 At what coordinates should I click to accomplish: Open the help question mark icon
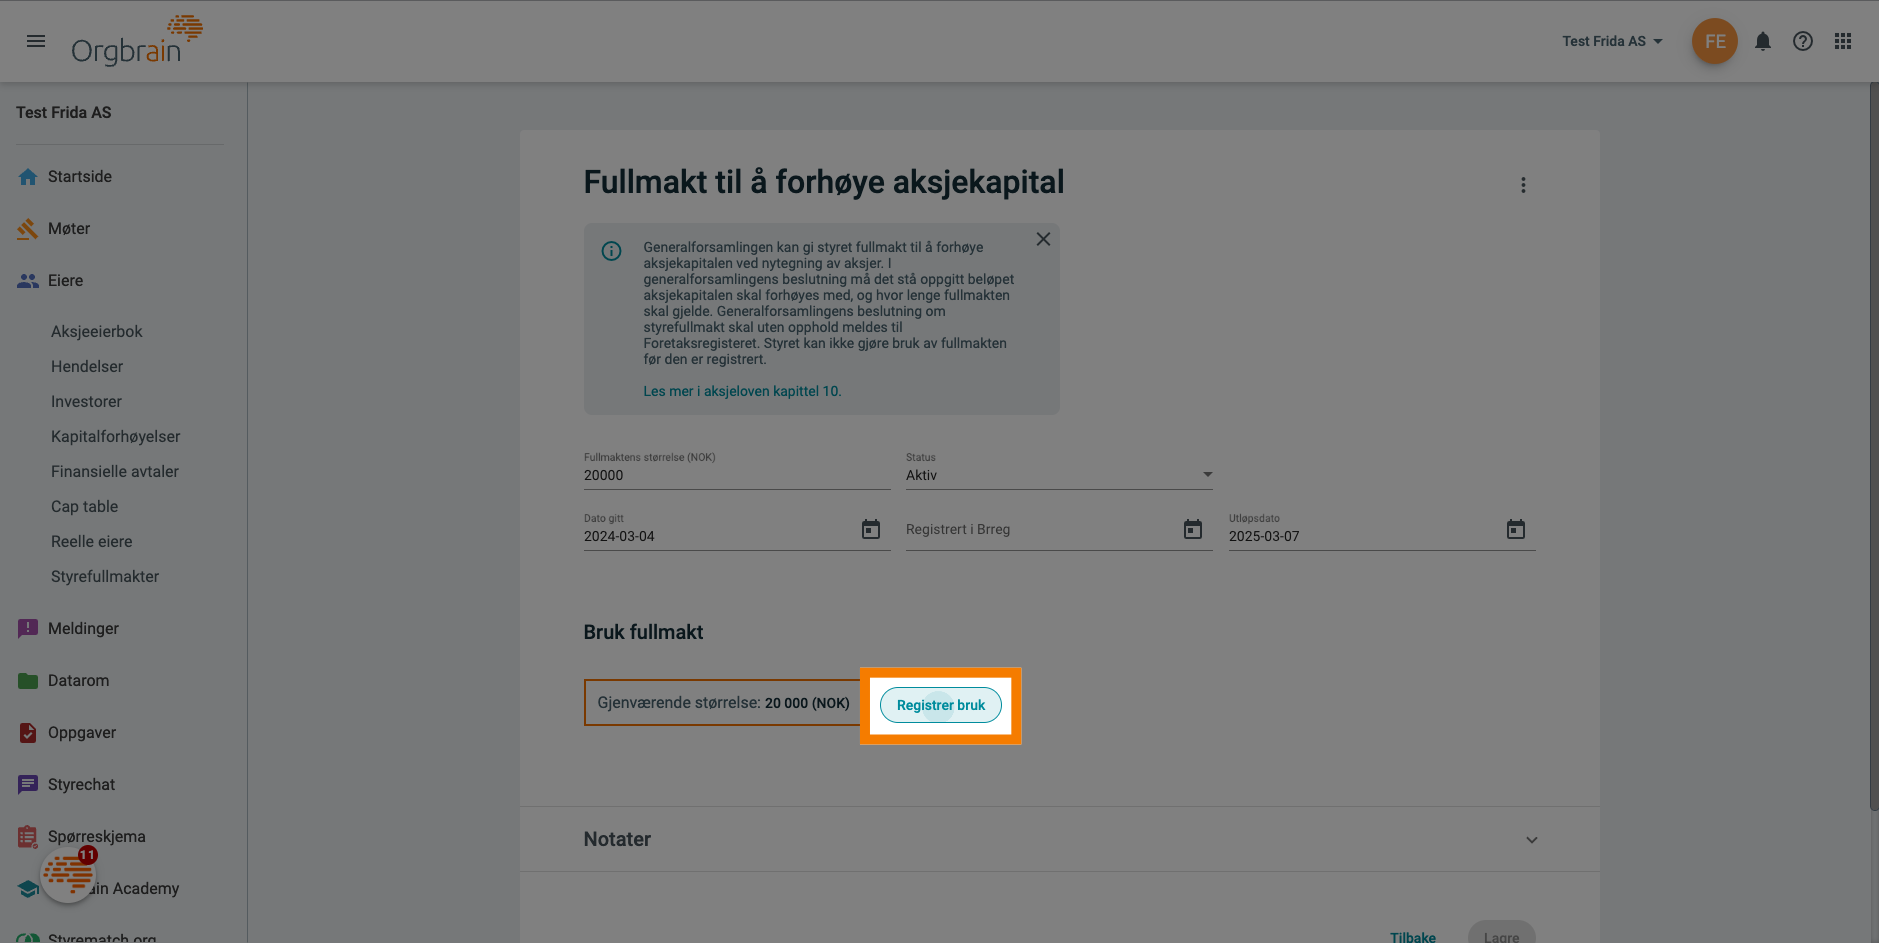(x=1803, y=41)
